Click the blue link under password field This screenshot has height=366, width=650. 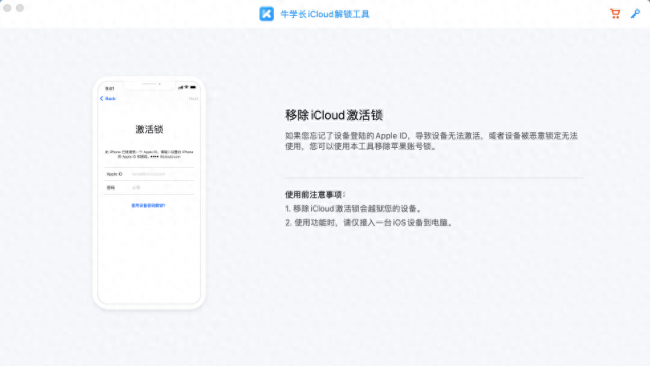point(148,206)
